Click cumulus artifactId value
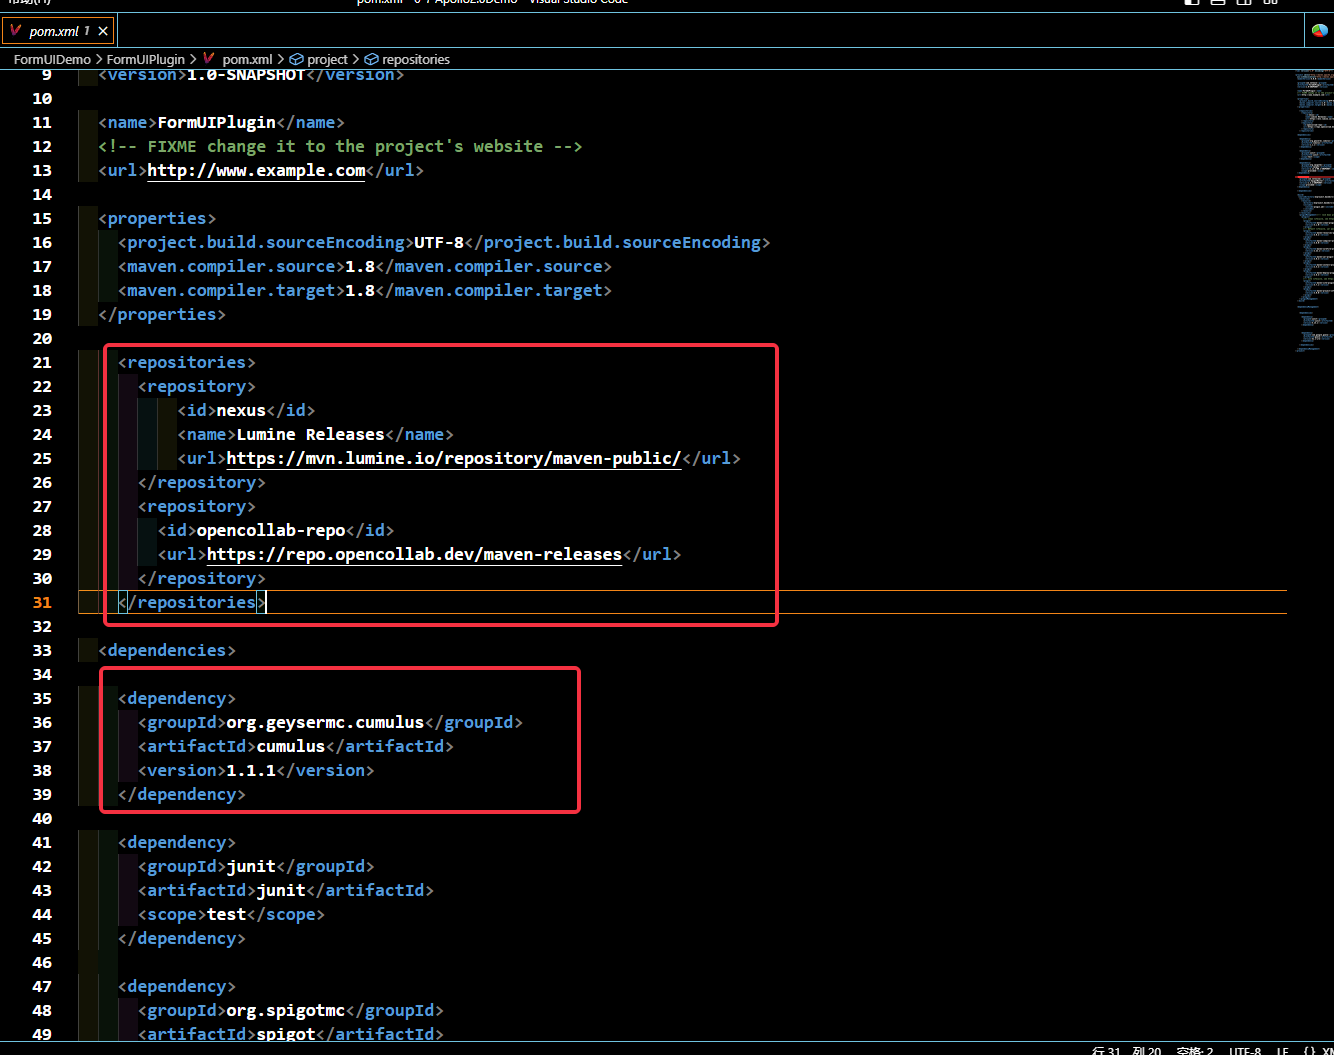The width and height of the screenshot is (1334, 1055). [x=291, y=746]
